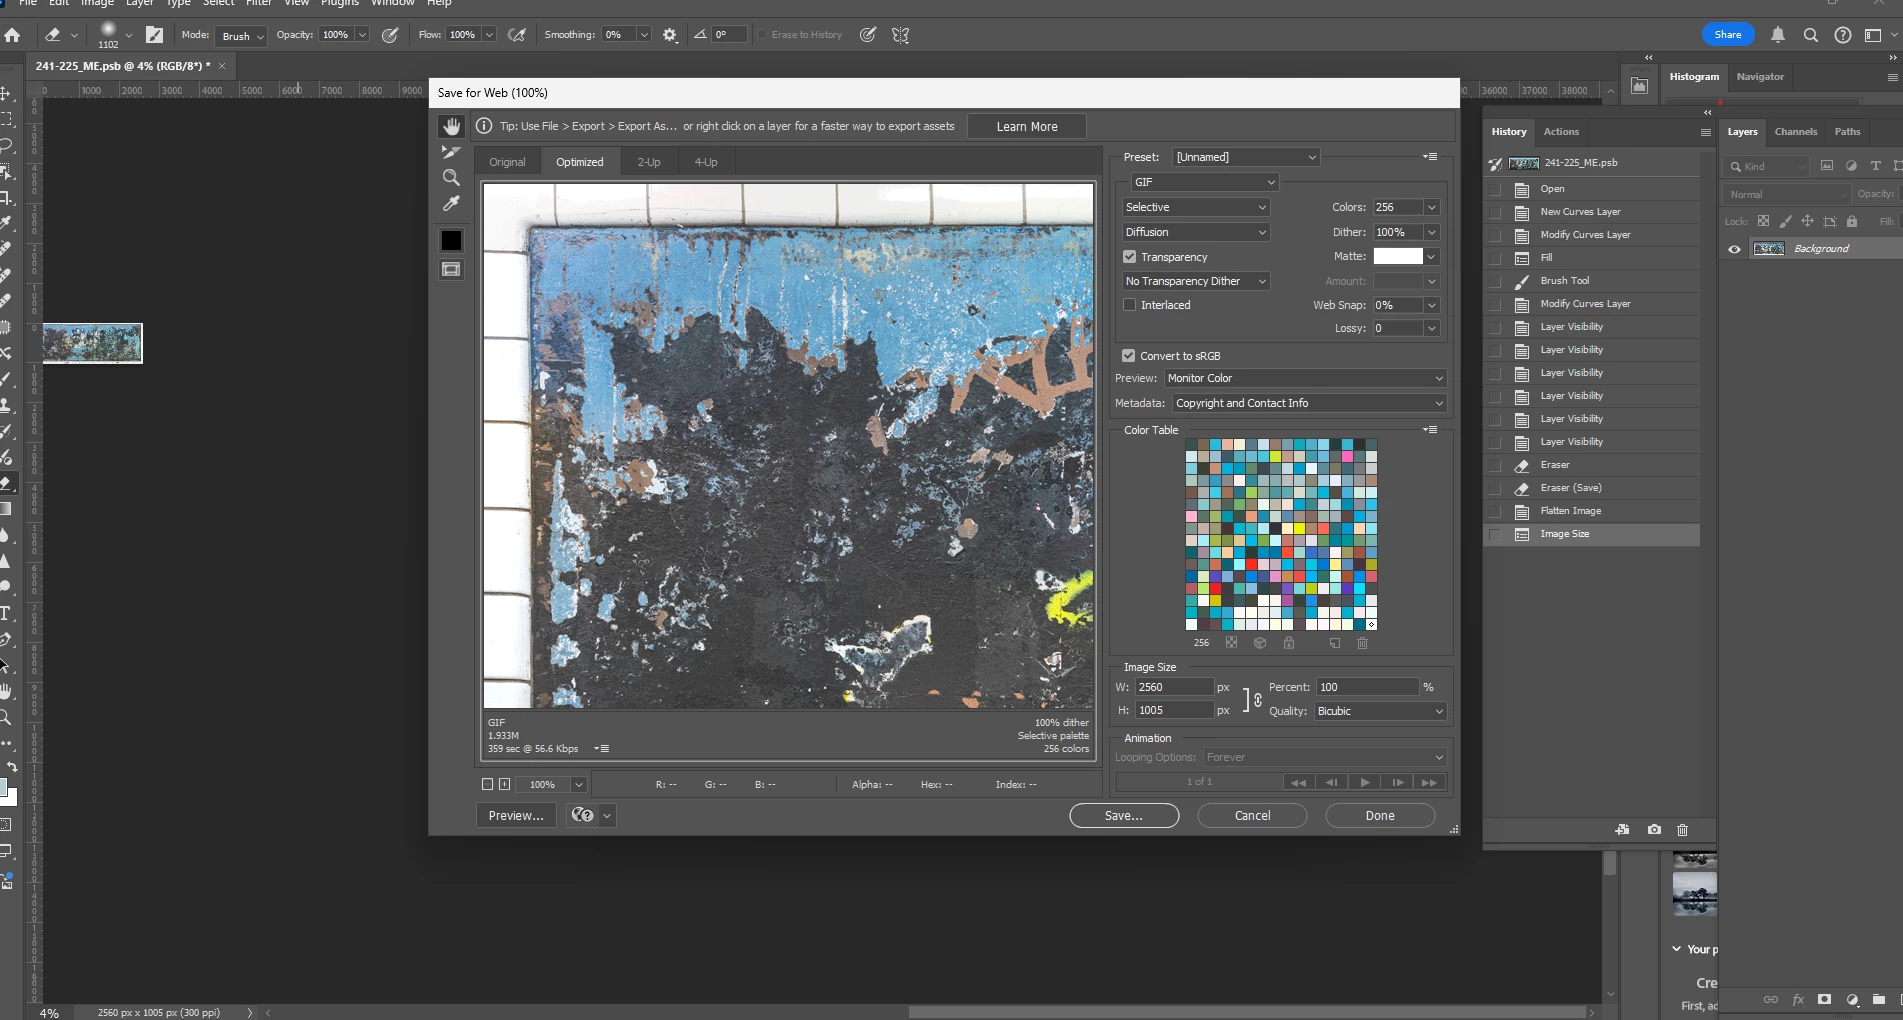This screenshot has height=1020, width=1903.
Task: Select the Hand tool in Save for Web
Action: coord(452,126)
